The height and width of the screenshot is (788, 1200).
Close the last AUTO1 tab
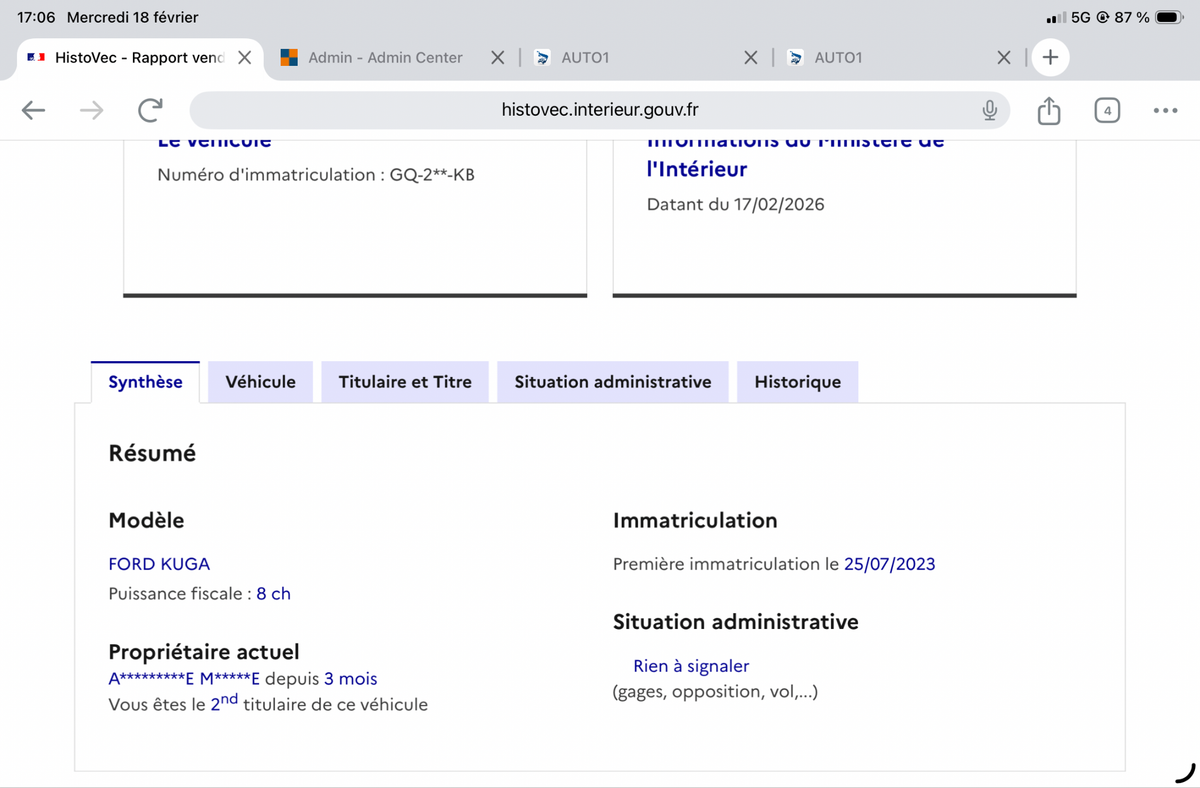coord(1004,58)
